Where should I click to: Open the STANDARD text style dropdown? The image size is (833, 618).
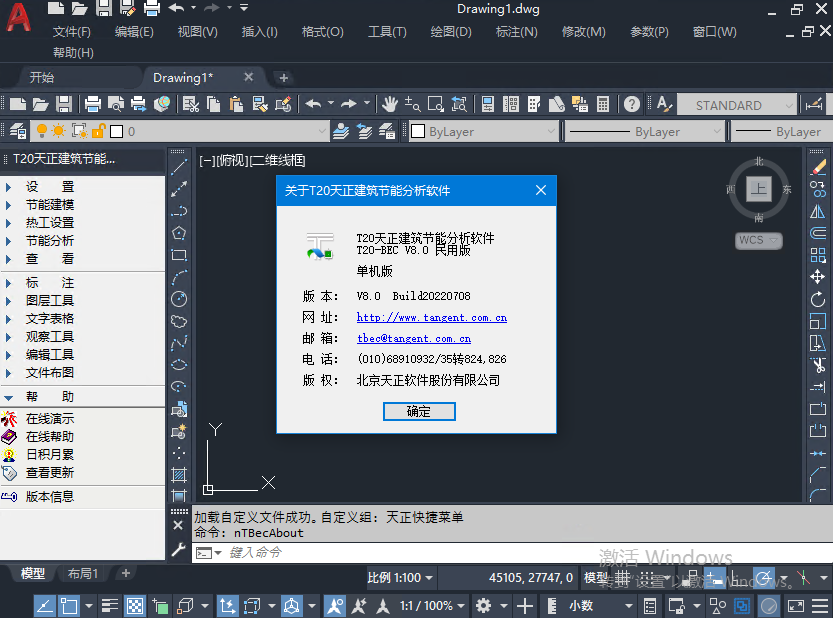point(738,105)
